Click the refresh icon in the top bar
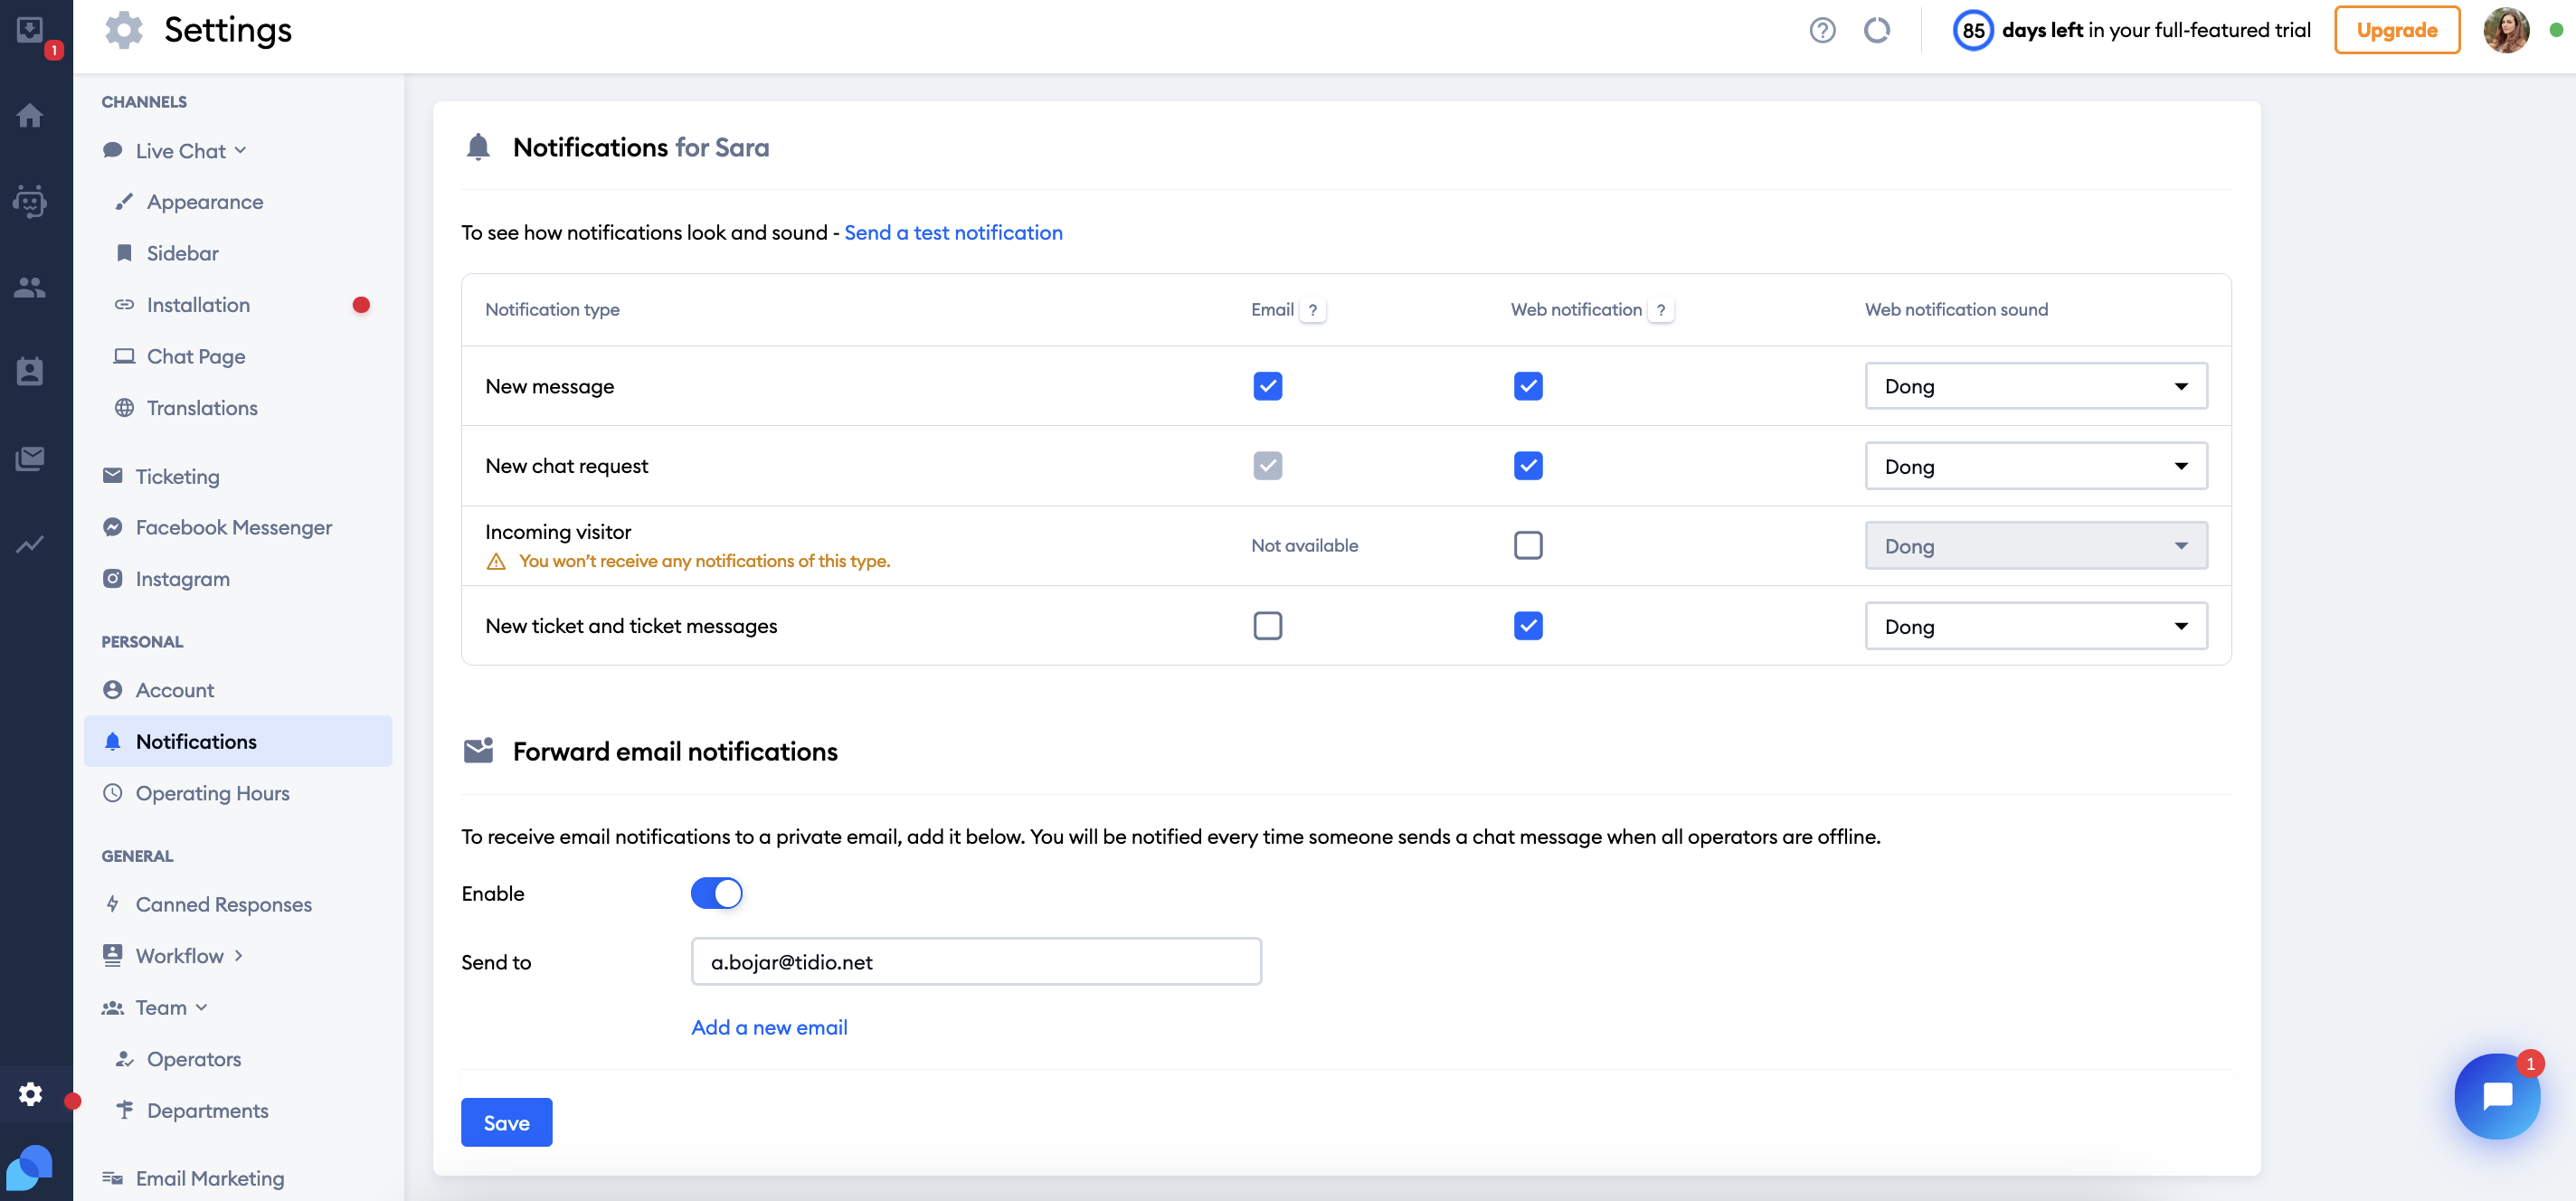The image size is (2576, 1201). (x=1878, y=30)
